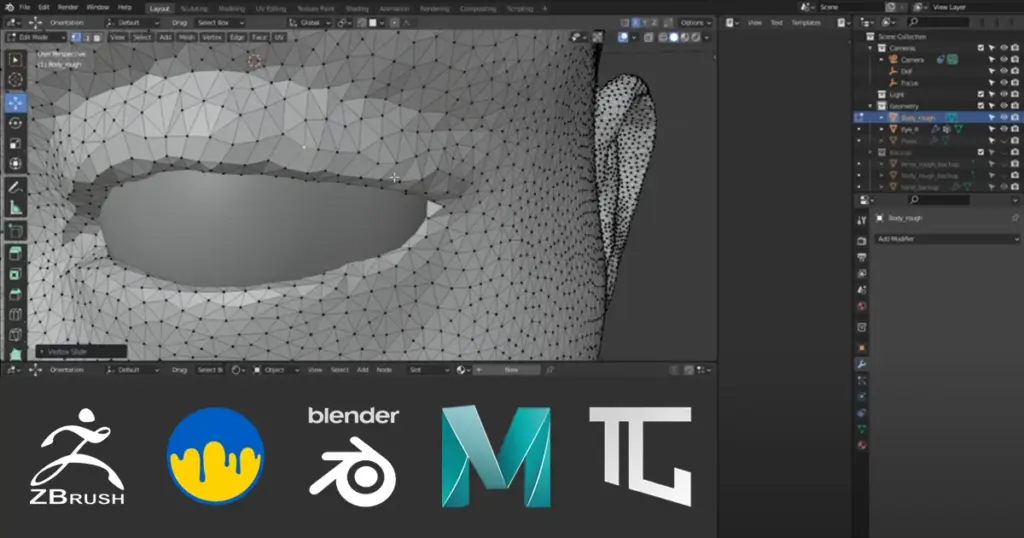The width and height of the screenshot is (1024, 538).
Task: Hide the Camera object via eye icon
Action: 1004,59
